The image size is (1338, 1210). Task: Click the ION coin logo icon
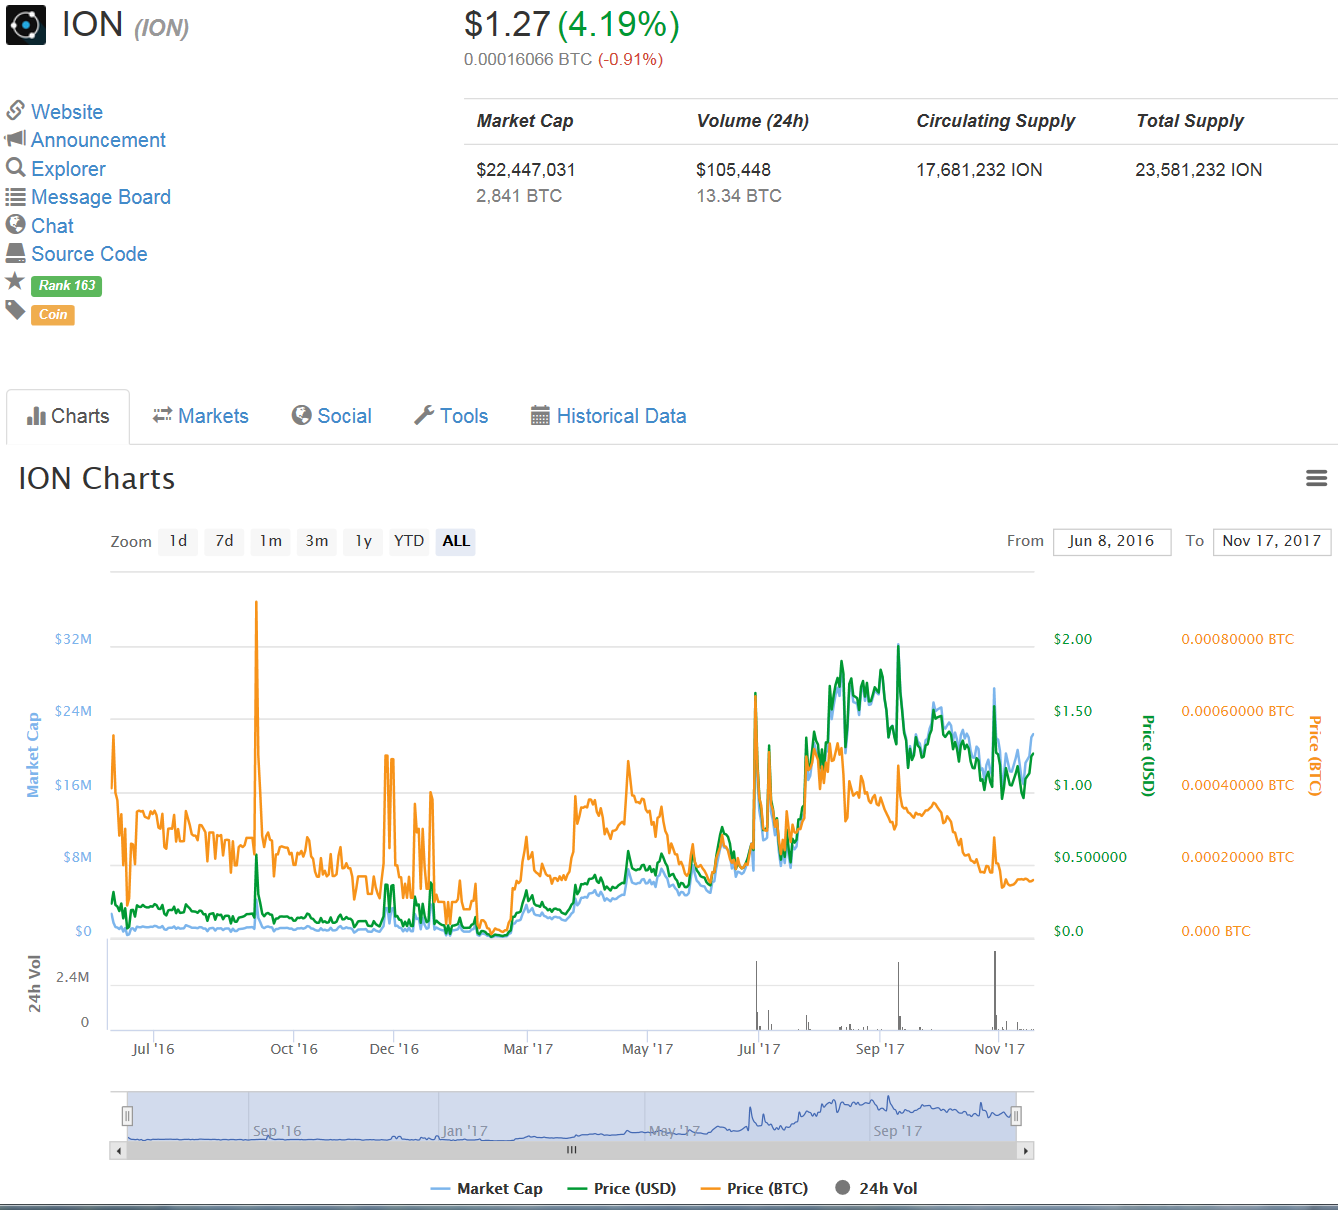[26, 25]
